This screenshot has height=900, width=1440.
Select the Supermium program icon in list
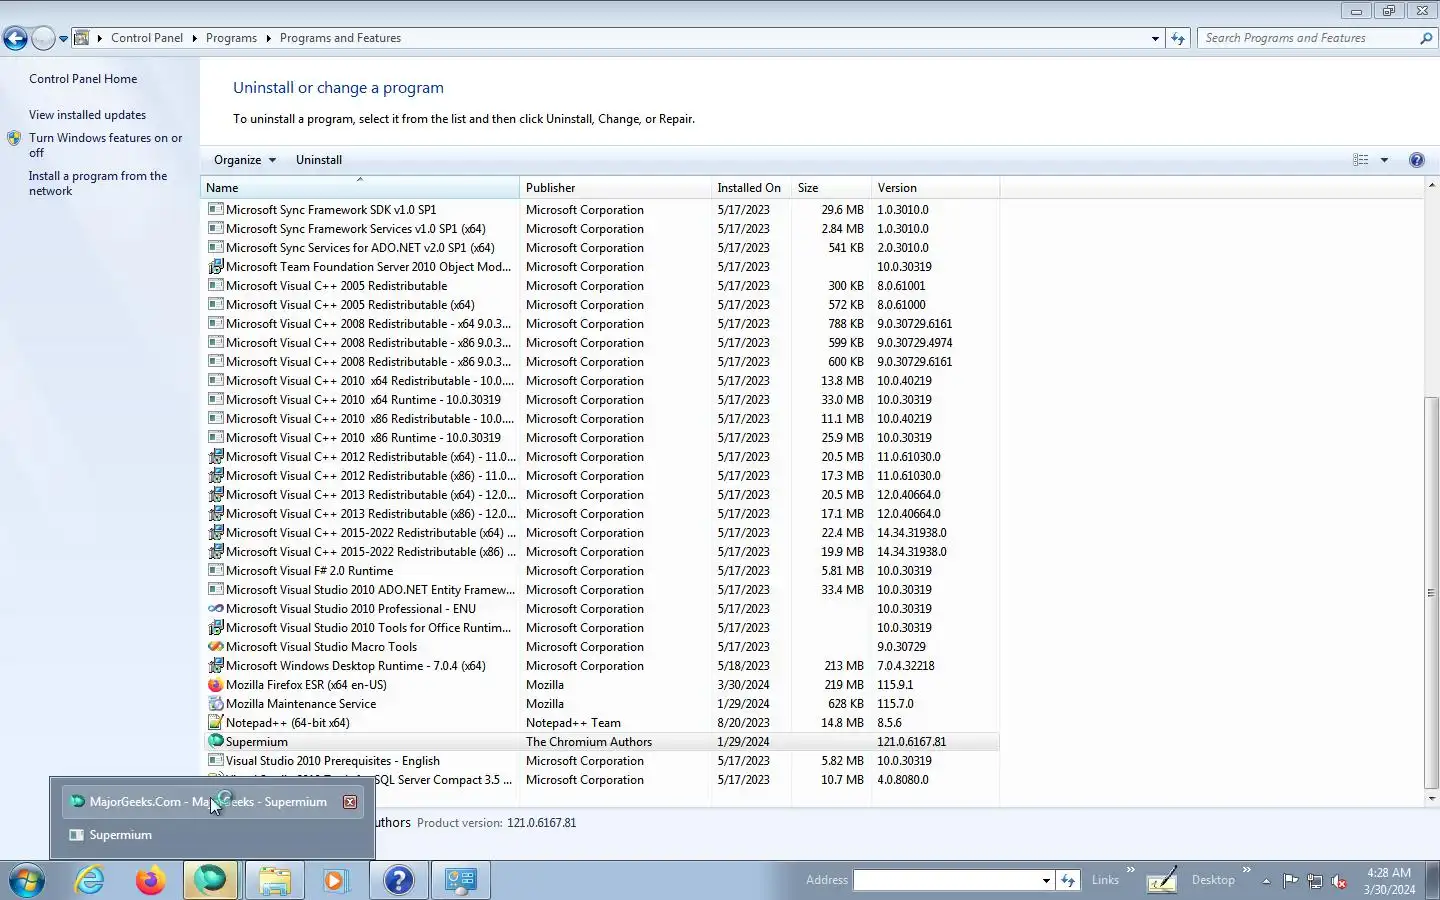(x=215, y=742)
